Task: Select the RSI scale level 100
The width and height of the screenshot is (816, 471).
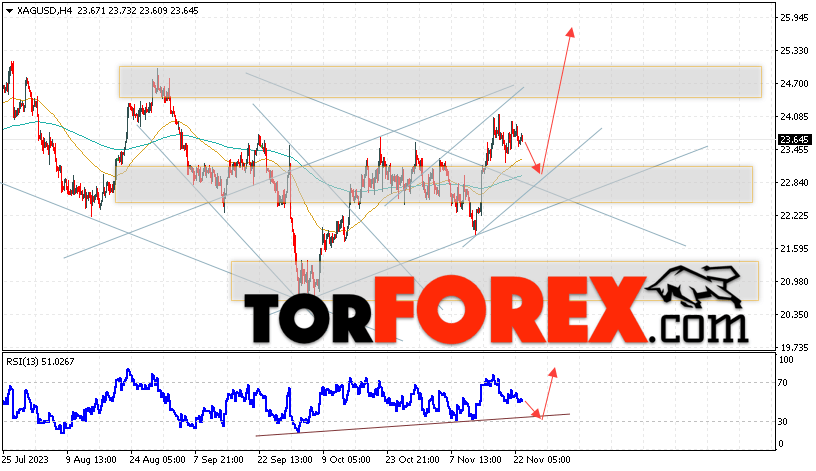Action: 786,360
